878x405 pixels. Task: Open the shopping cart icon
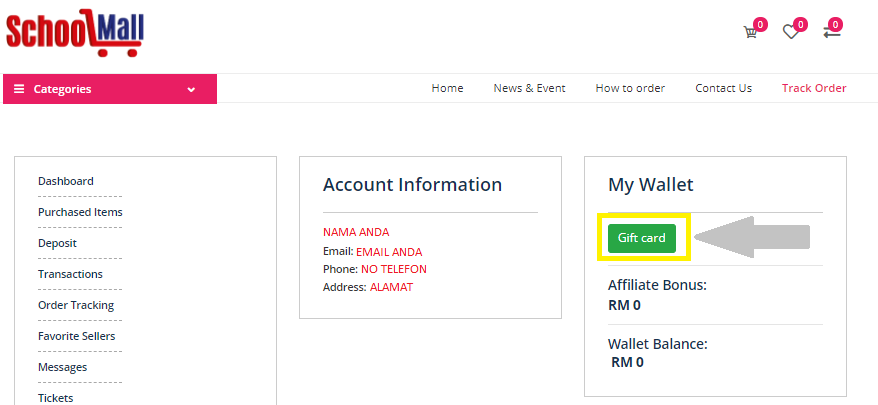750,32
